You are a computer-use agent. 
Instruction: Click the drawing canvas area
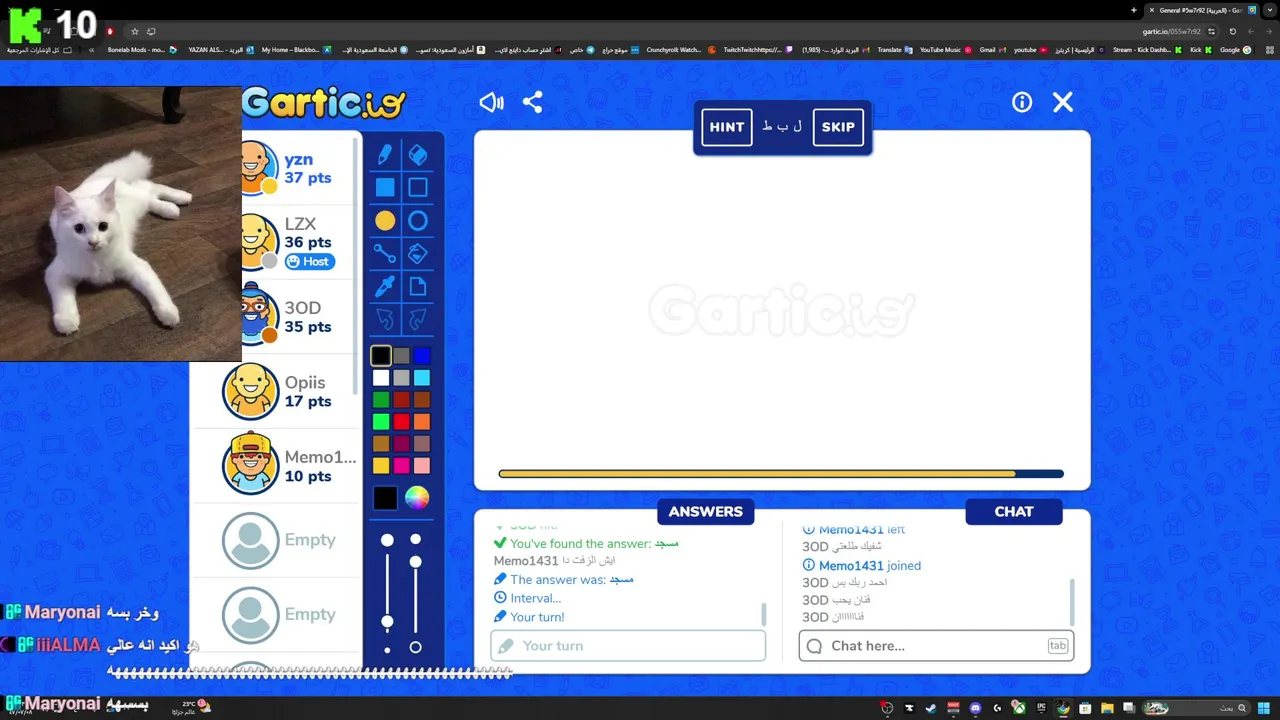click(782, 310)
